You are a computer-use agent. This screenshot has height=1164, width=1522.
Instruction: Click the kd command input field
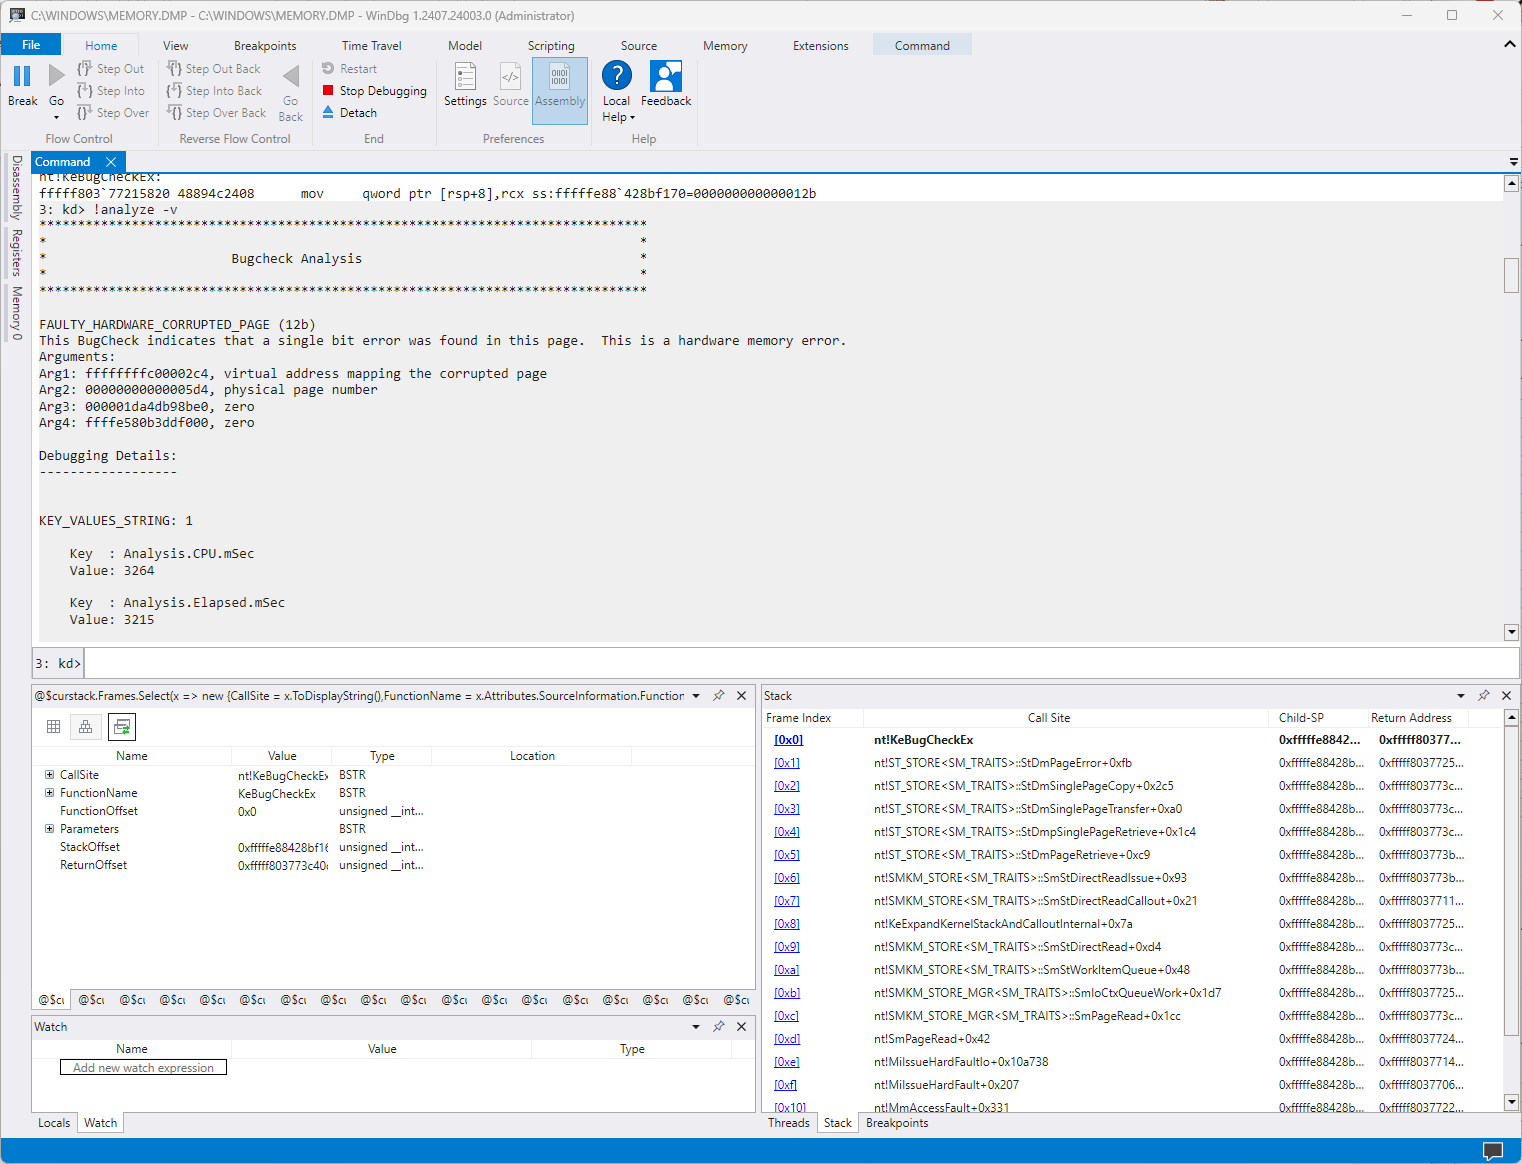[x=801, y=663]
